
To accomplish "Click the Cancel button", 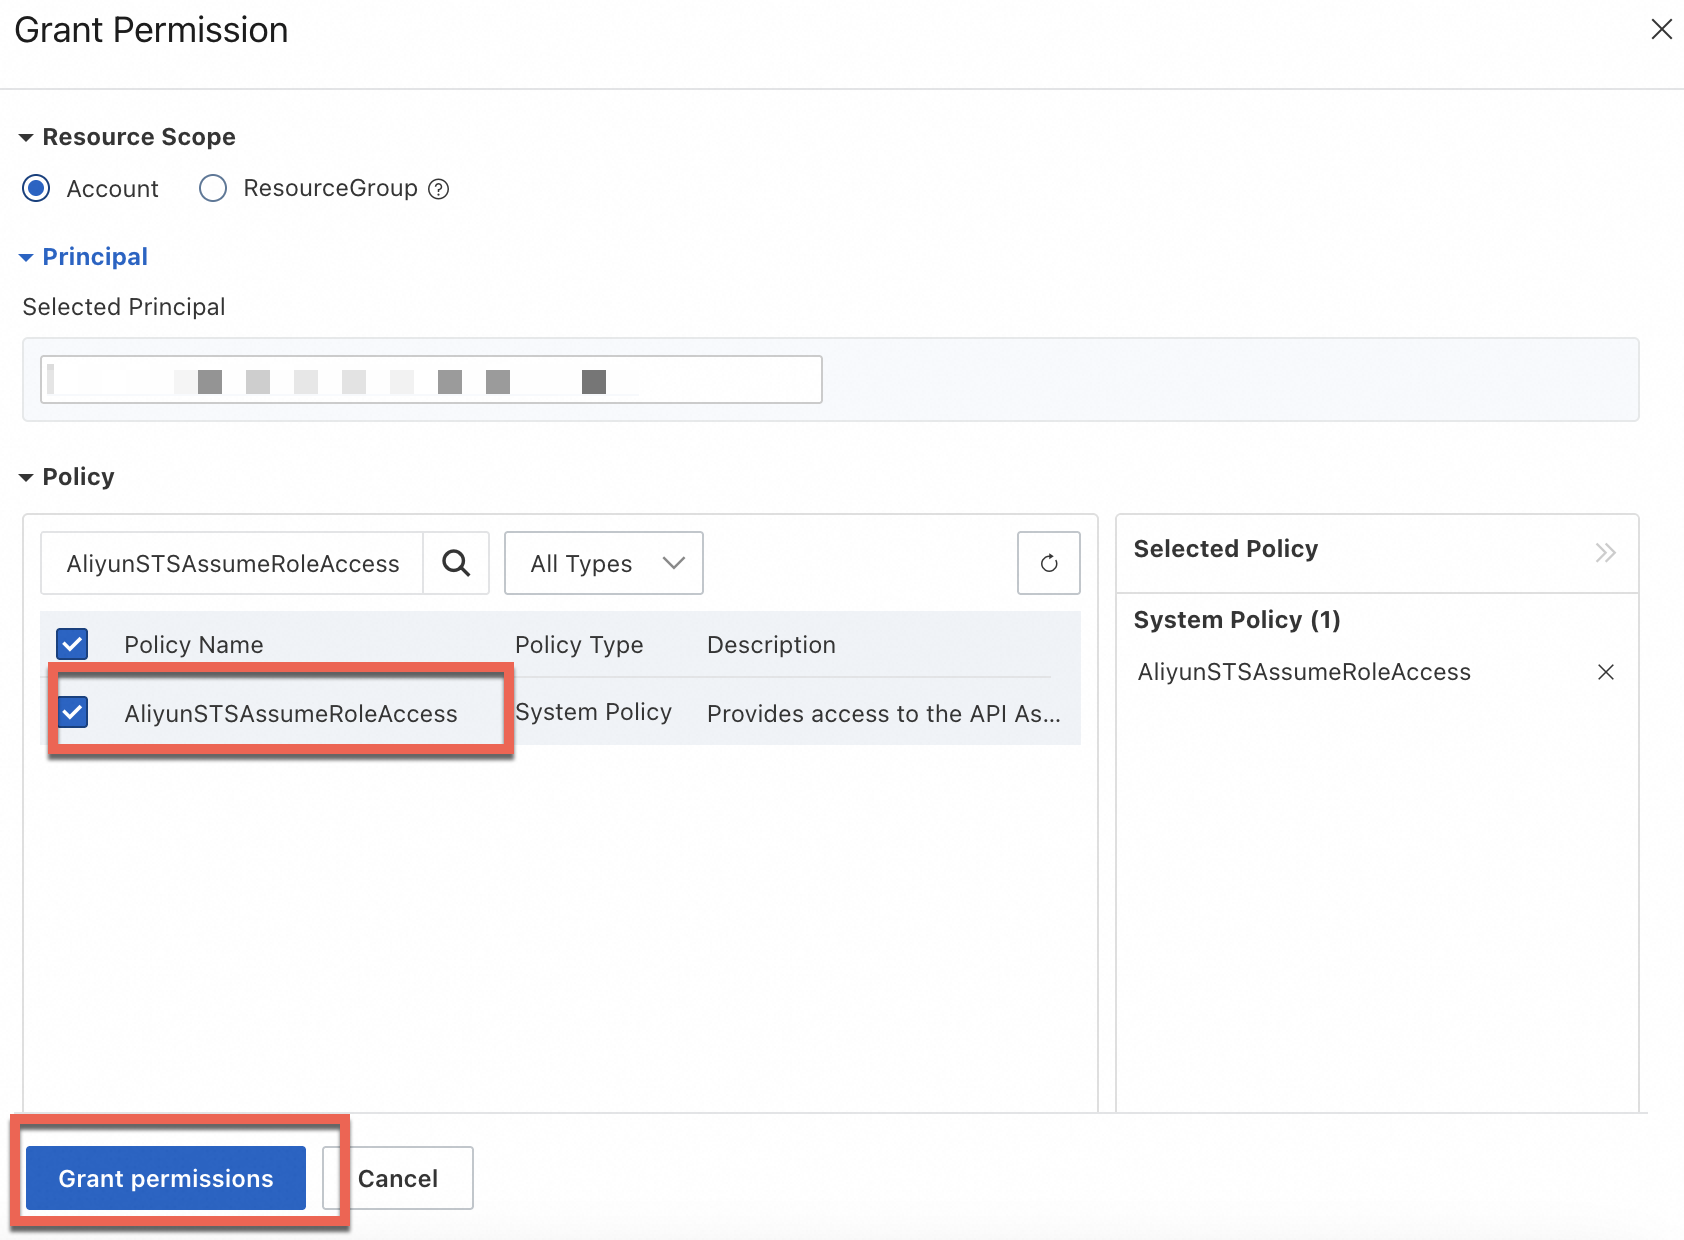I will click(398, 1178).
